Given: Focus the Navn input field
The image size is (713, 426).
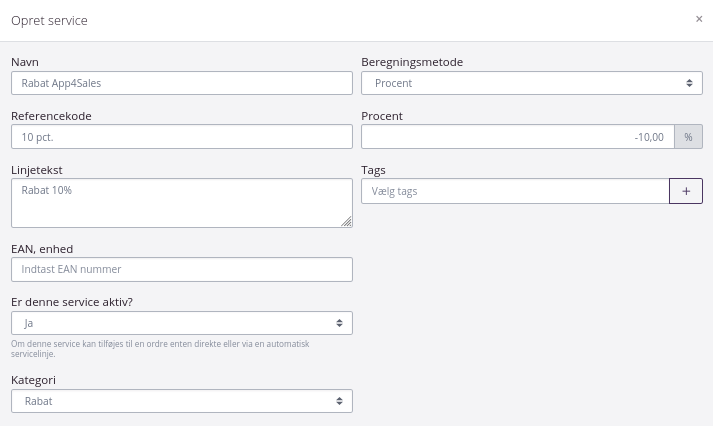Looking at the screenshot, I should click(181, 83).
